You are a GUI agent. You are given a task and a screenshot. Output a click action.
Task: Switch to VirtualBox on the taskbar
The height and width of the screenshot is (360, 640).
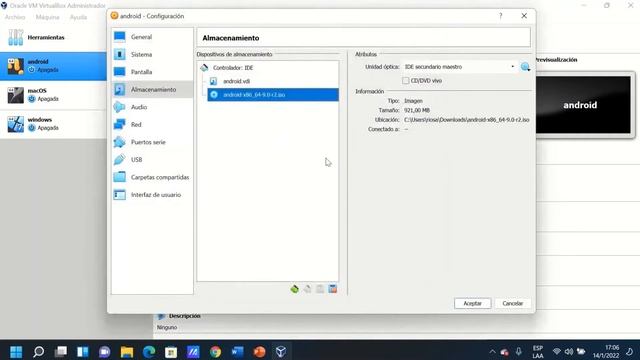coord(281,351)
